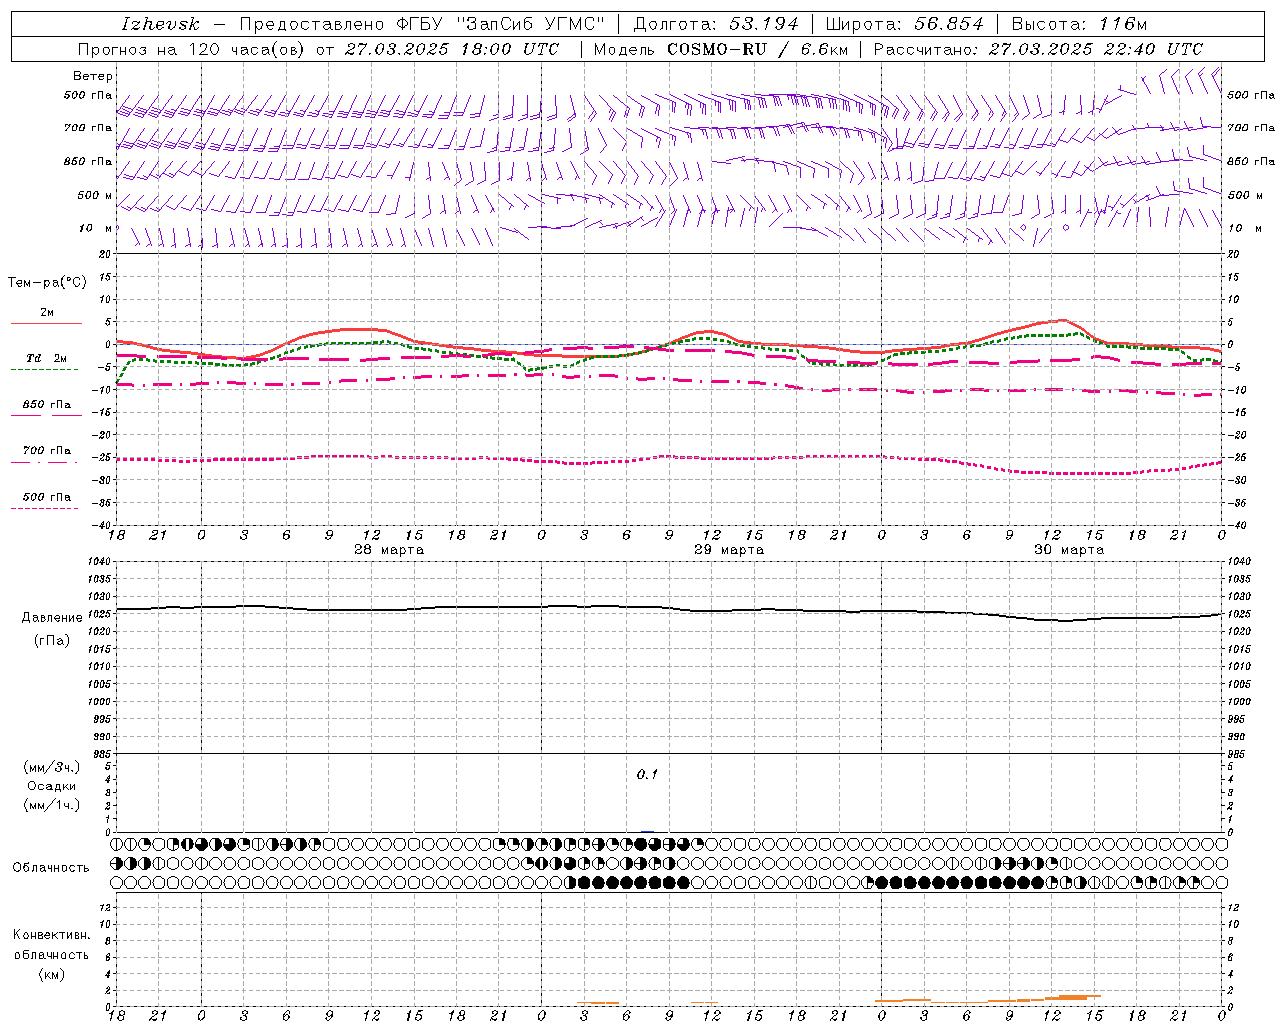The width and height of the screenshot is (1280, 1024).
Task: Click the (км) unit under convective cloudiness
Action: (52, 974)
